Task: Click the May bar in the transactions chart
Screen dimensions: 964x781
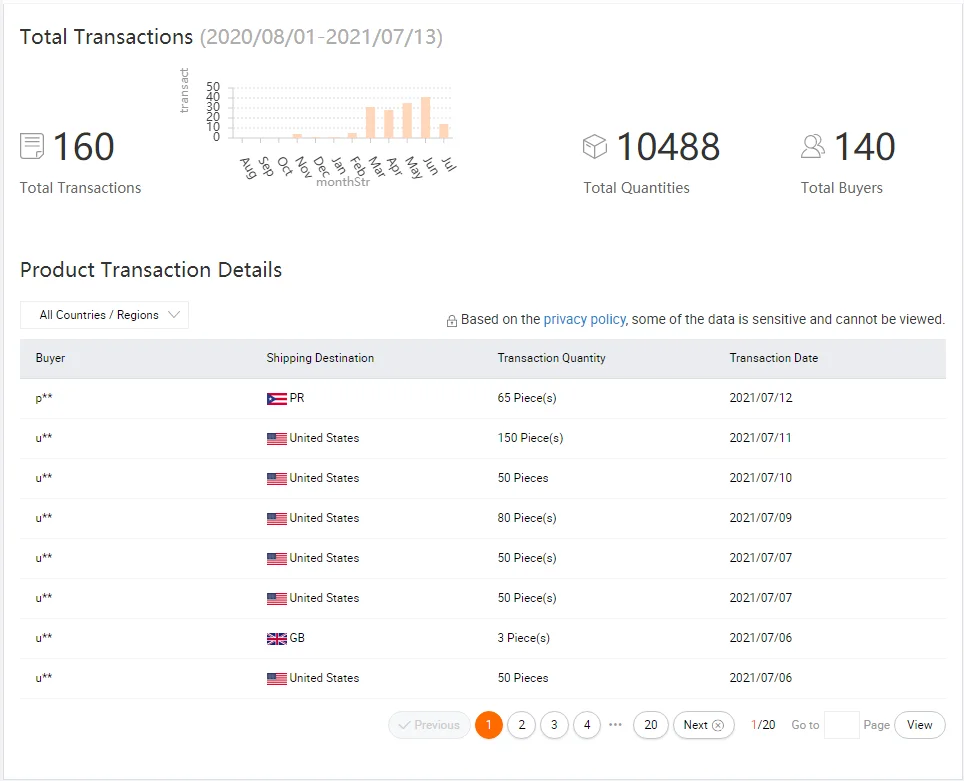Action: tap(407, 121)
